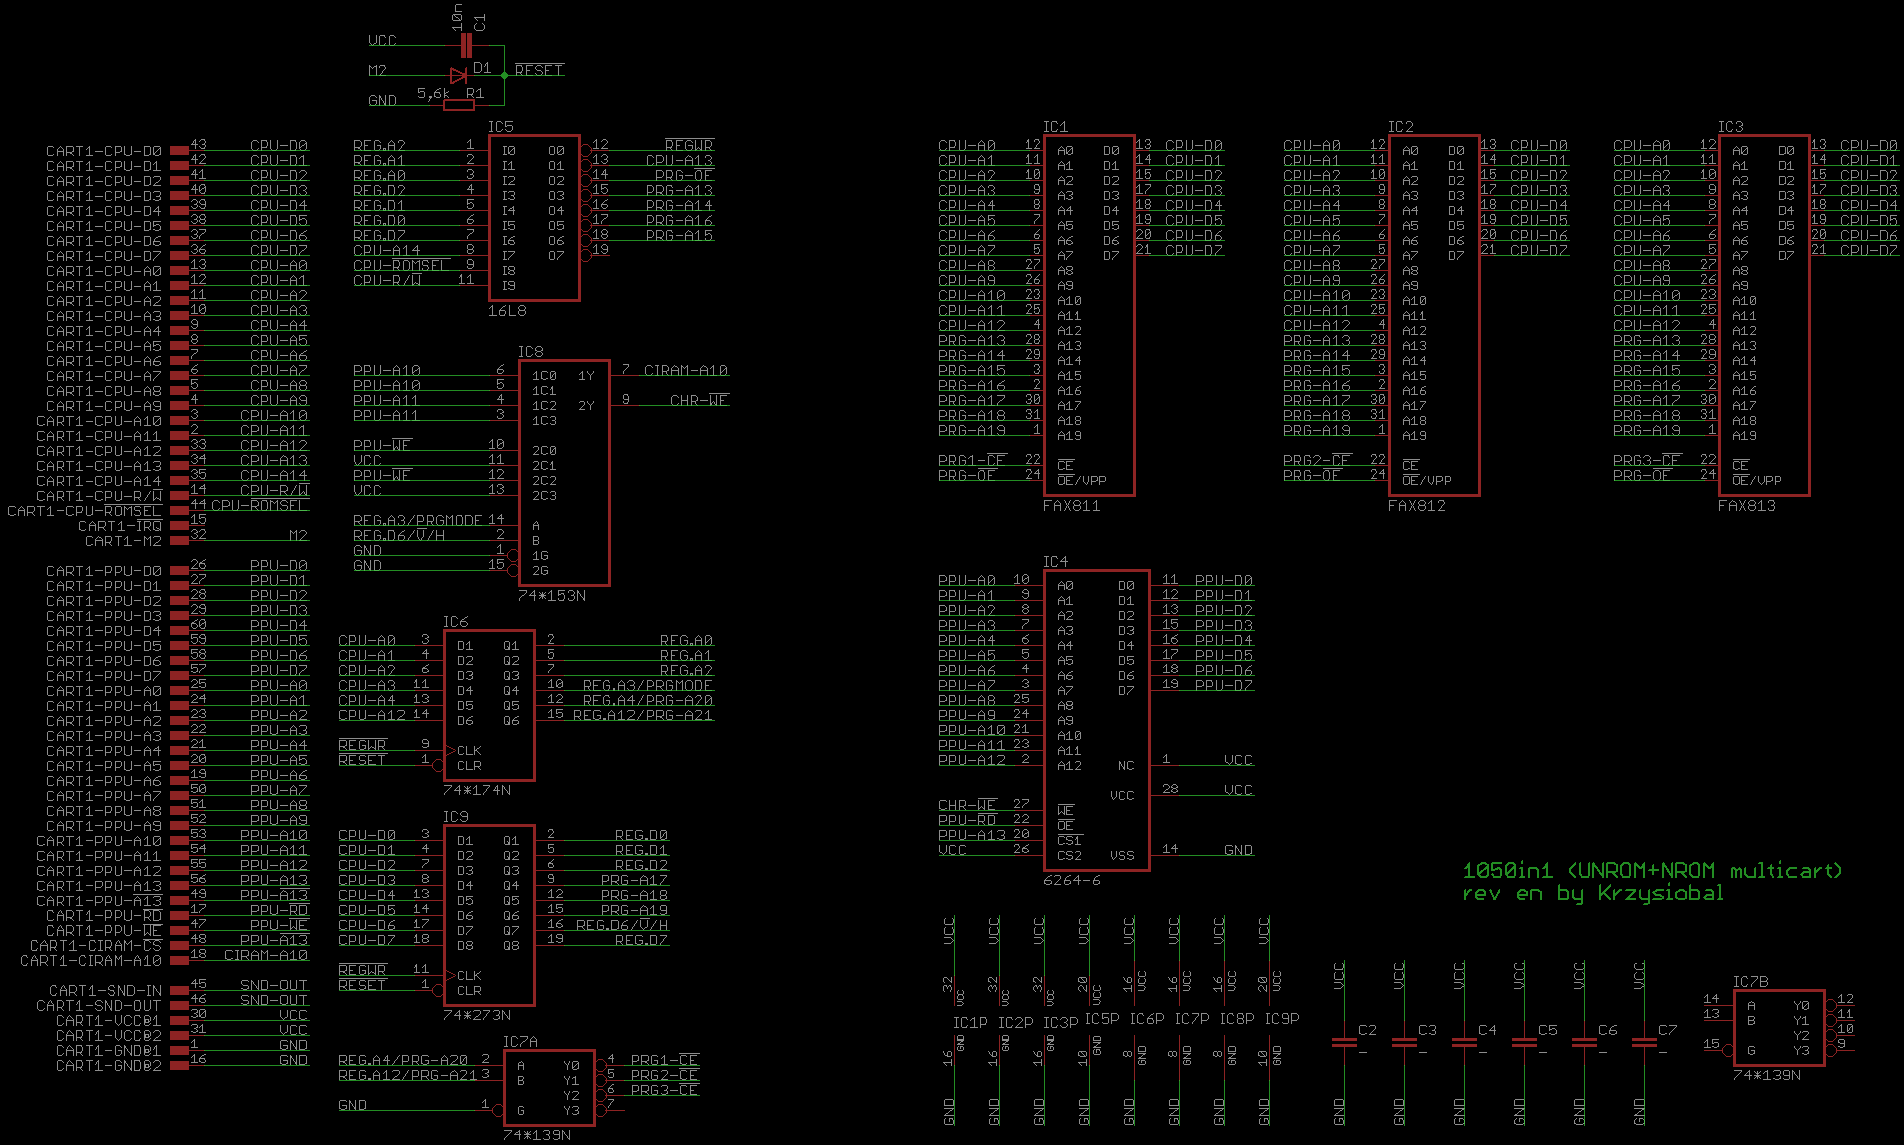Select the IC5P power supply symbol
Viewport: 1904px width, 1145px height.
pyautogui.click(x=1091, y=1020)
